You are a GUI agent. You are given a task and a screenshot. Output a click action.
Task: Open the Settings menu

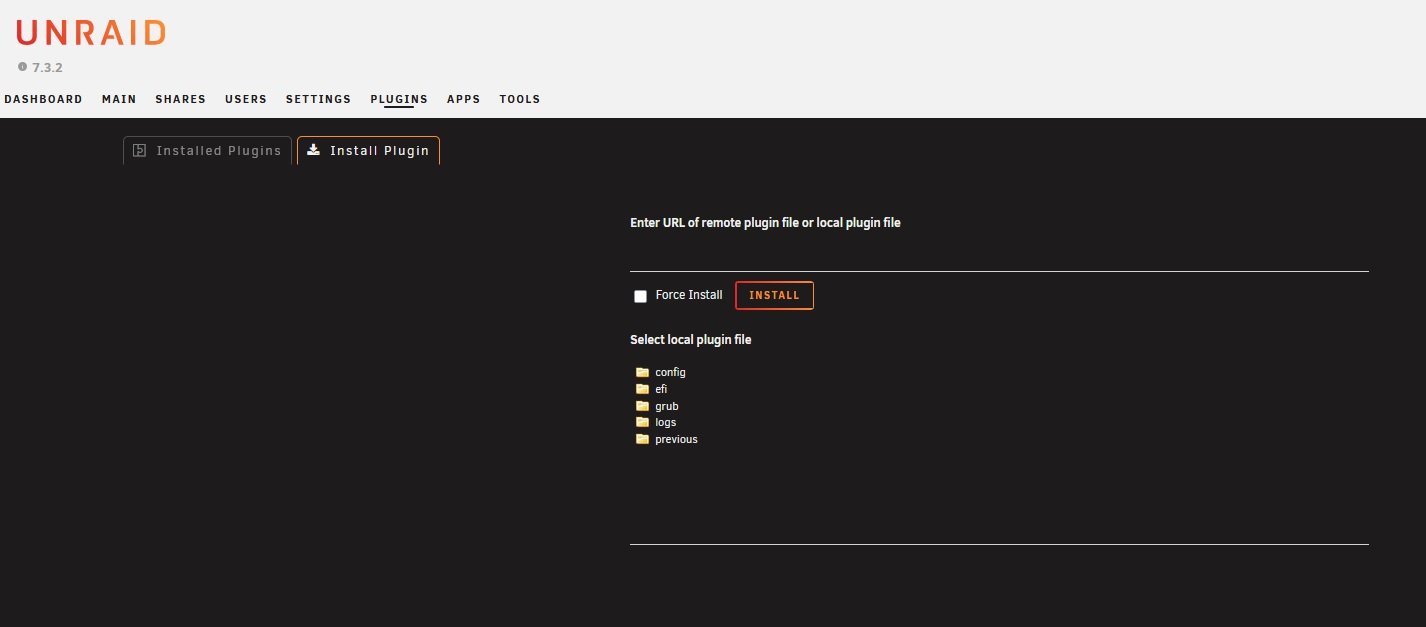[318, 99]
